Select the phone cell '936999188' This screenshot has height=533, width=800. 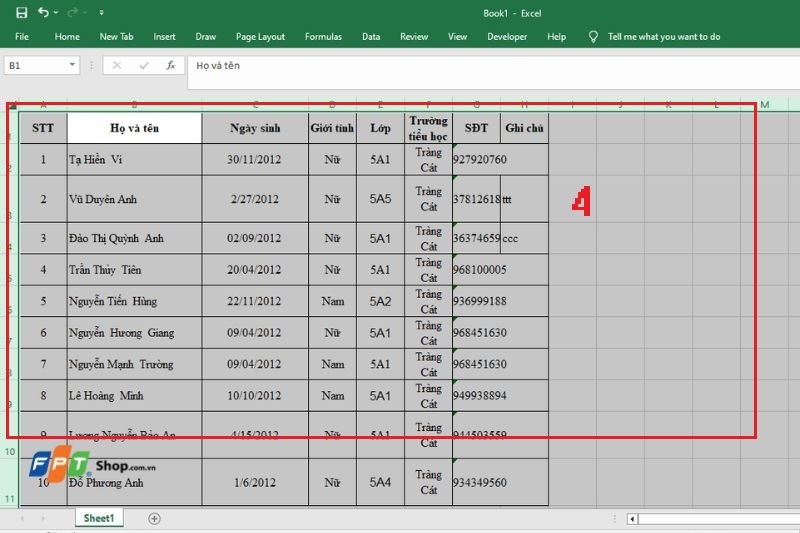click(476, 301)
